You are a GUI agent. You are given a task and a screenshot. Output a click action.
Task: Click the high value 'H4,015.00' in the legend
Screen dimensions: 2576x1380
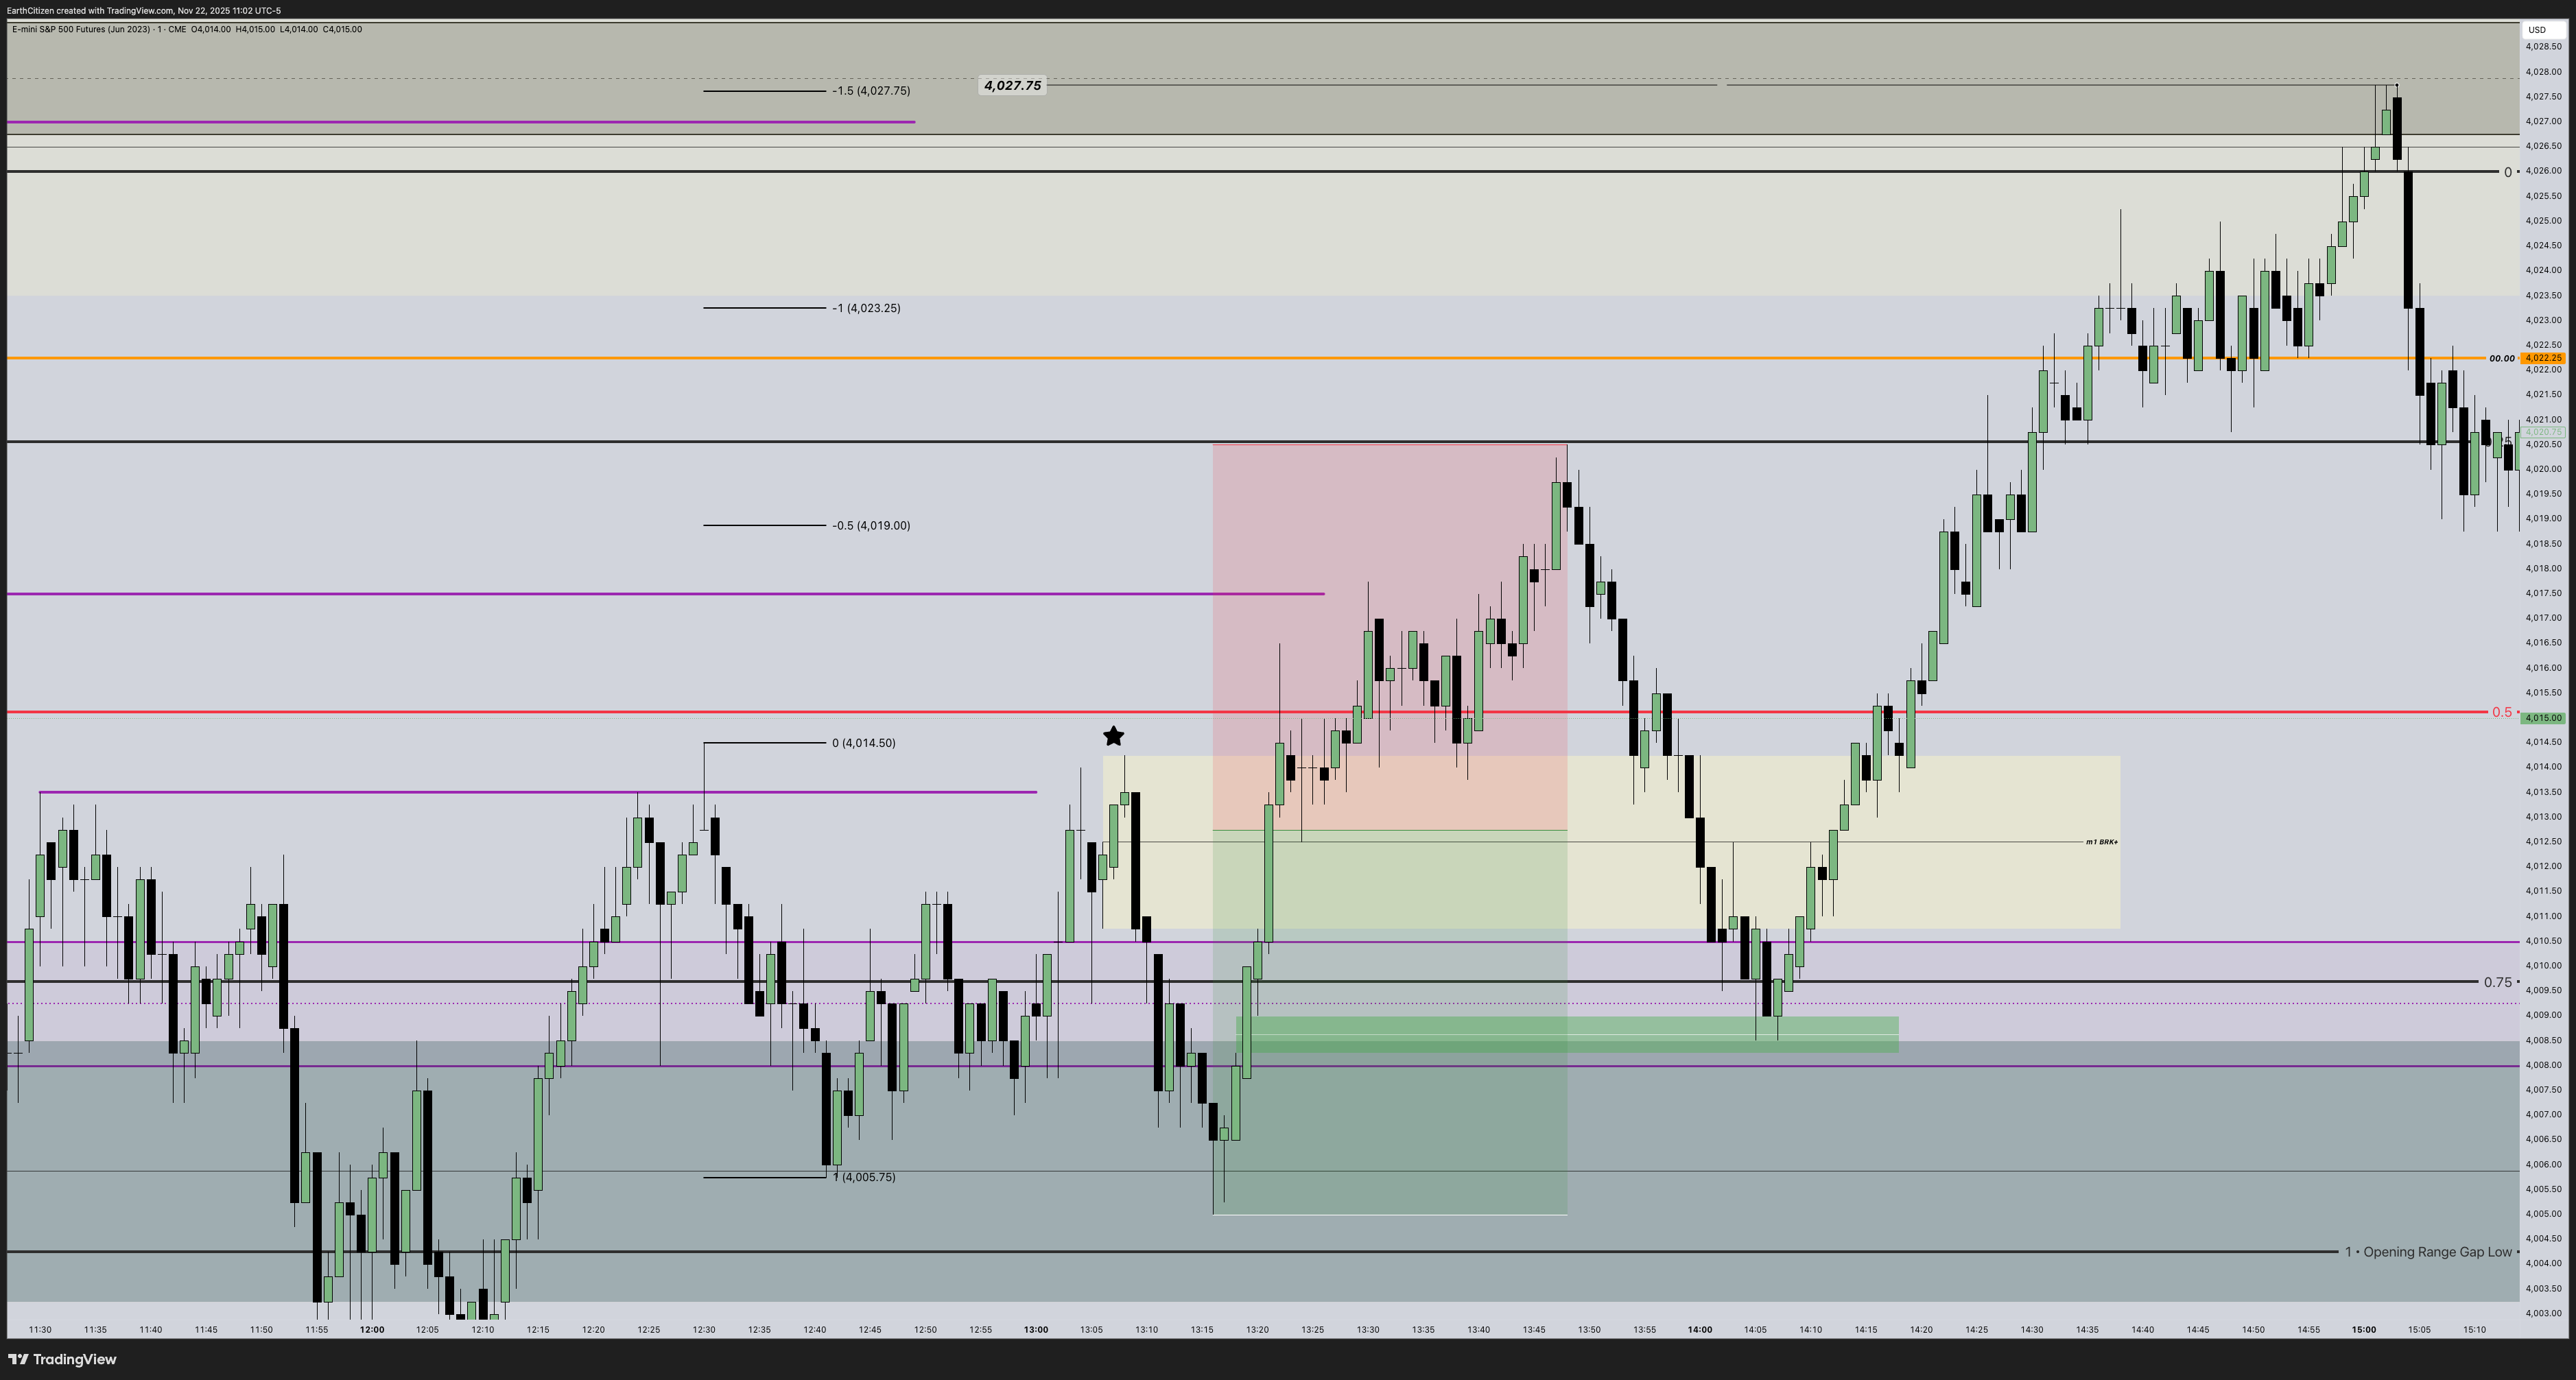coord(255,30)
